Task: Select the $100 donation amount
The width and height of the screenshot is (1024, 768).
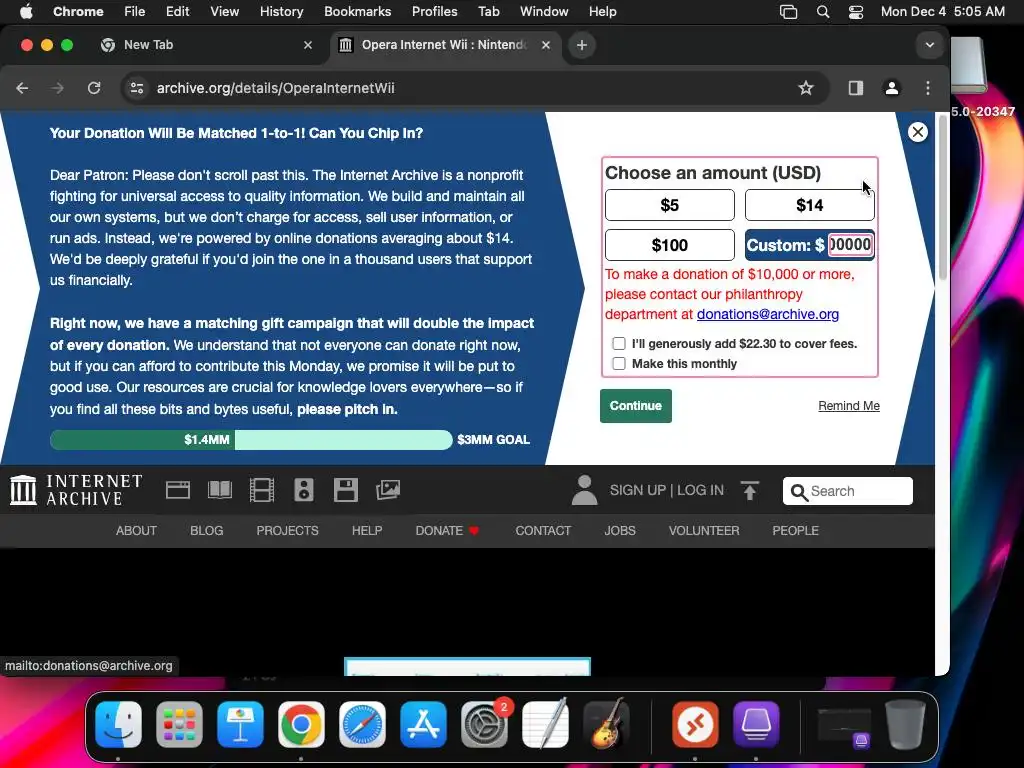Action: pos(669,245)
